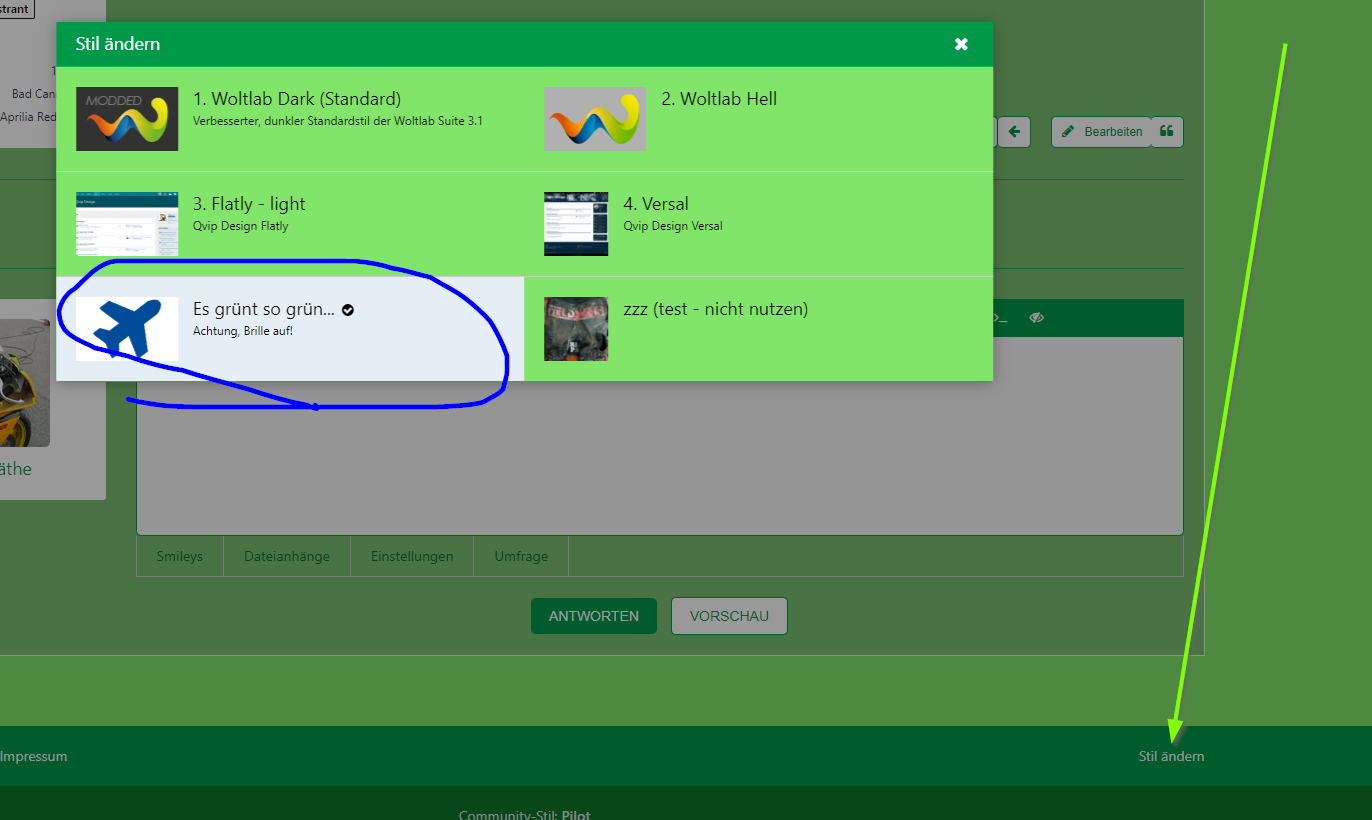Switch to the Dateianhänge tab
The width and height of the screenshot is (1372, 820).
pyautogui.click(x=287, y=557)
